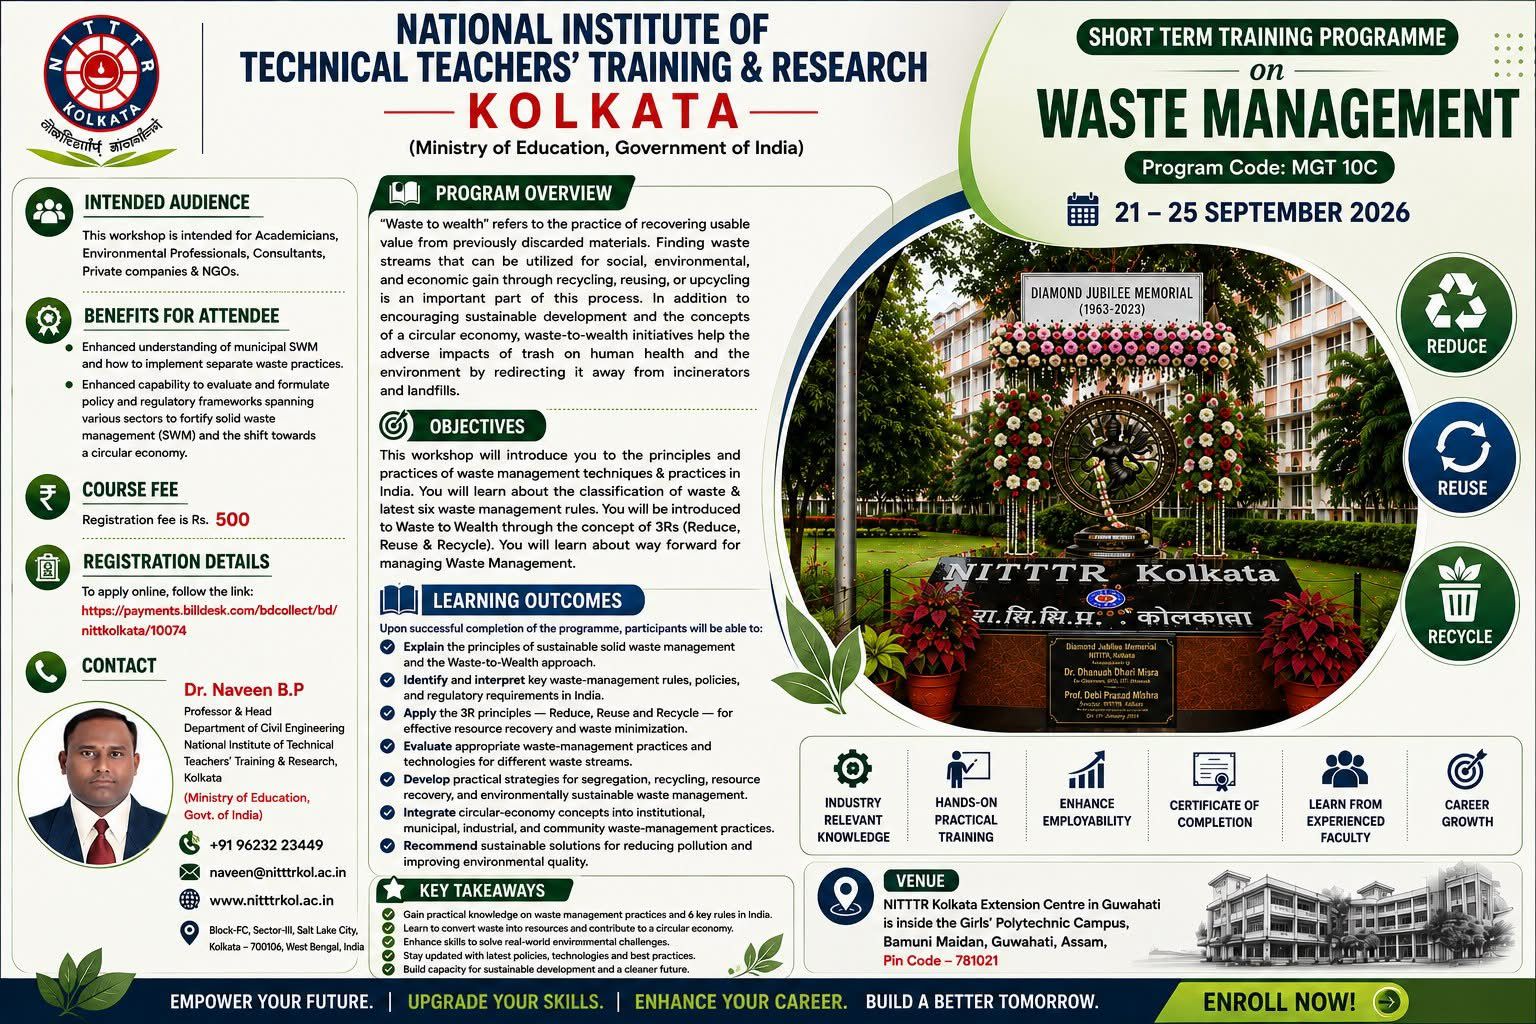The image size is (1536, 1024).
Task: Click the 'ENHANCE YOUR CAREER.' slogan
Action: coord(741,1001)
